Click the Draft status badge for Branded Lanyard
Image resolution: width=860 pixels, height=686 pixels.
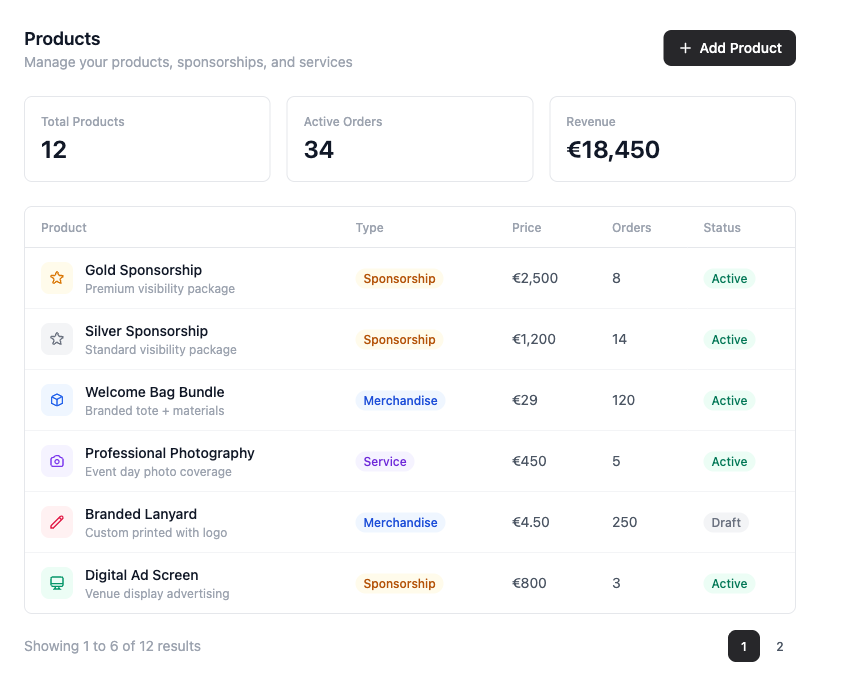click(x=726, y=522)
